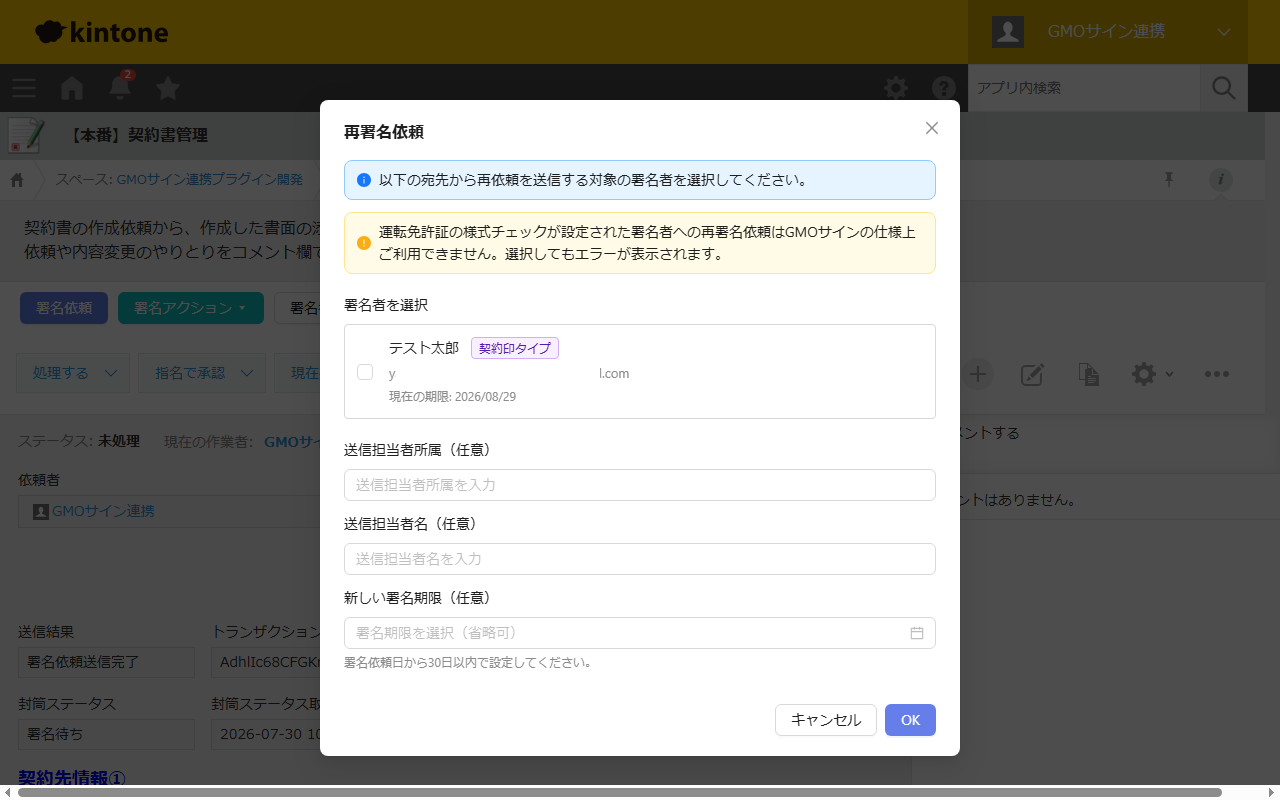Click the 署名待ち envelope status value

pos(106,734)
